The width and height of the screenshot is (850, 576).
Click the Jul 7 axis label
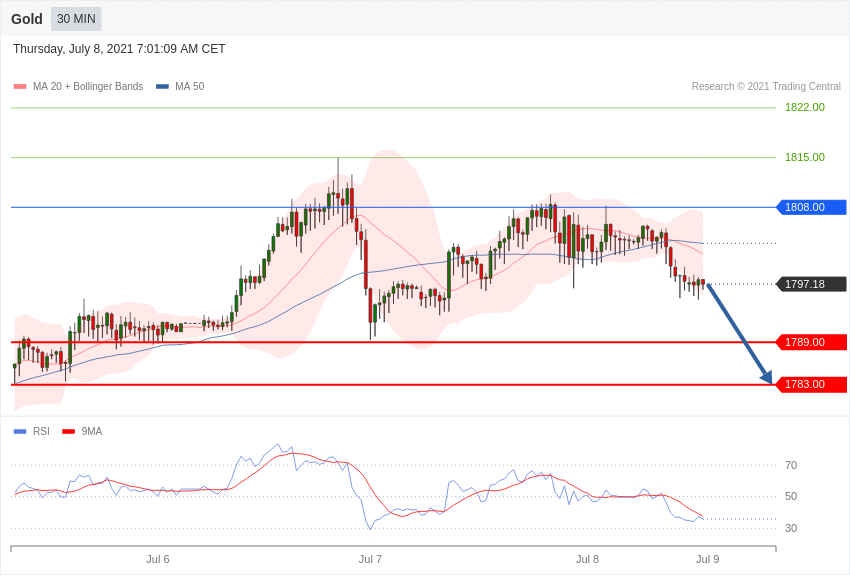[x=370, y=559]
